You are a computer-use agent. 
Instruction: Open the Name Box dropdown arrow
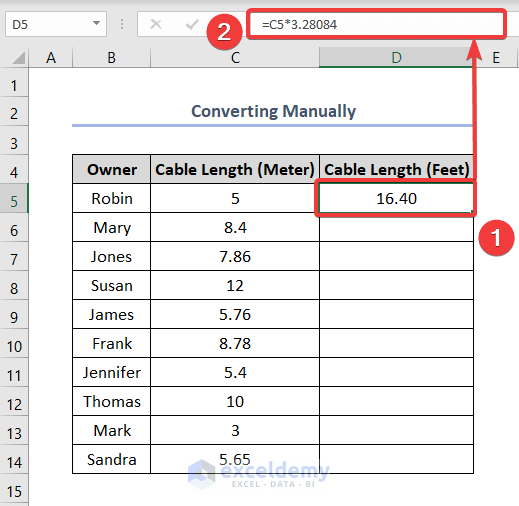[96, 23]
